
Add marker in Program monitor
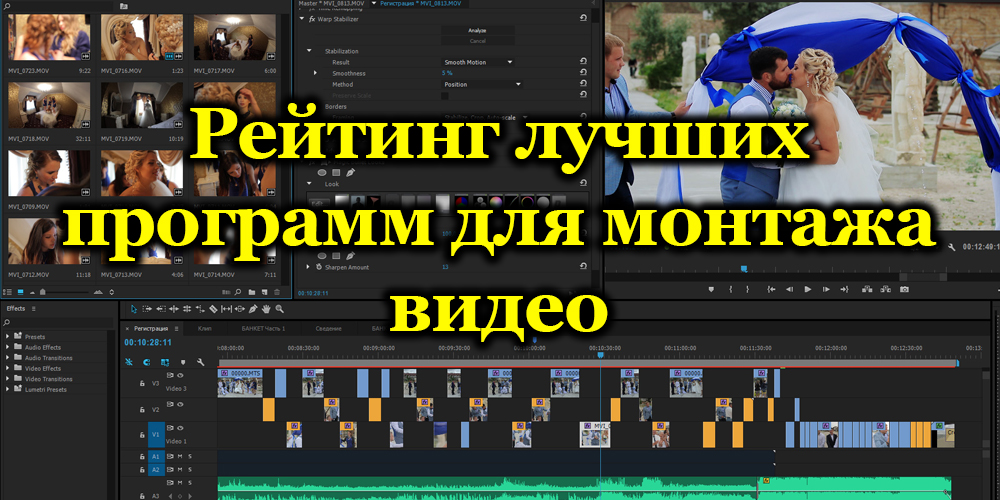pyautogui.click(x=712, y=289)
